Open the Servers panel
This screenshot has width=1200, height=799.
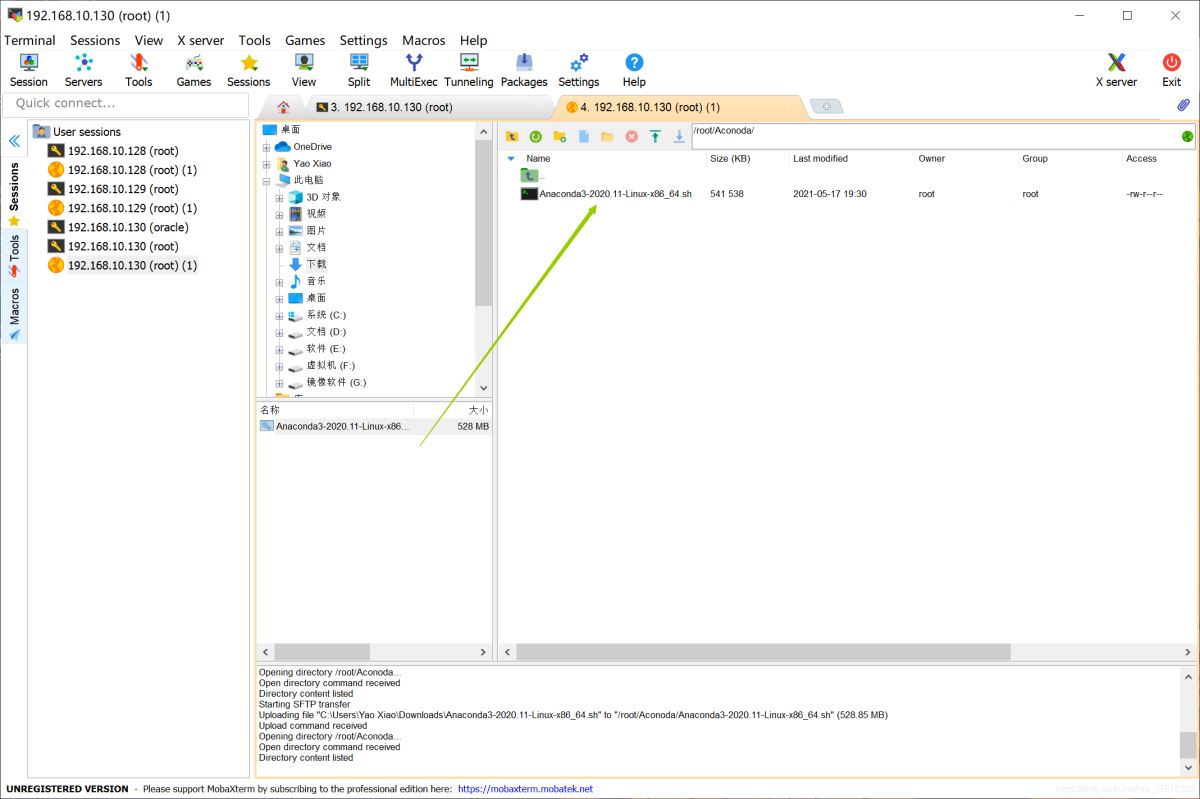pyautogui.click(x=83, y=68)
